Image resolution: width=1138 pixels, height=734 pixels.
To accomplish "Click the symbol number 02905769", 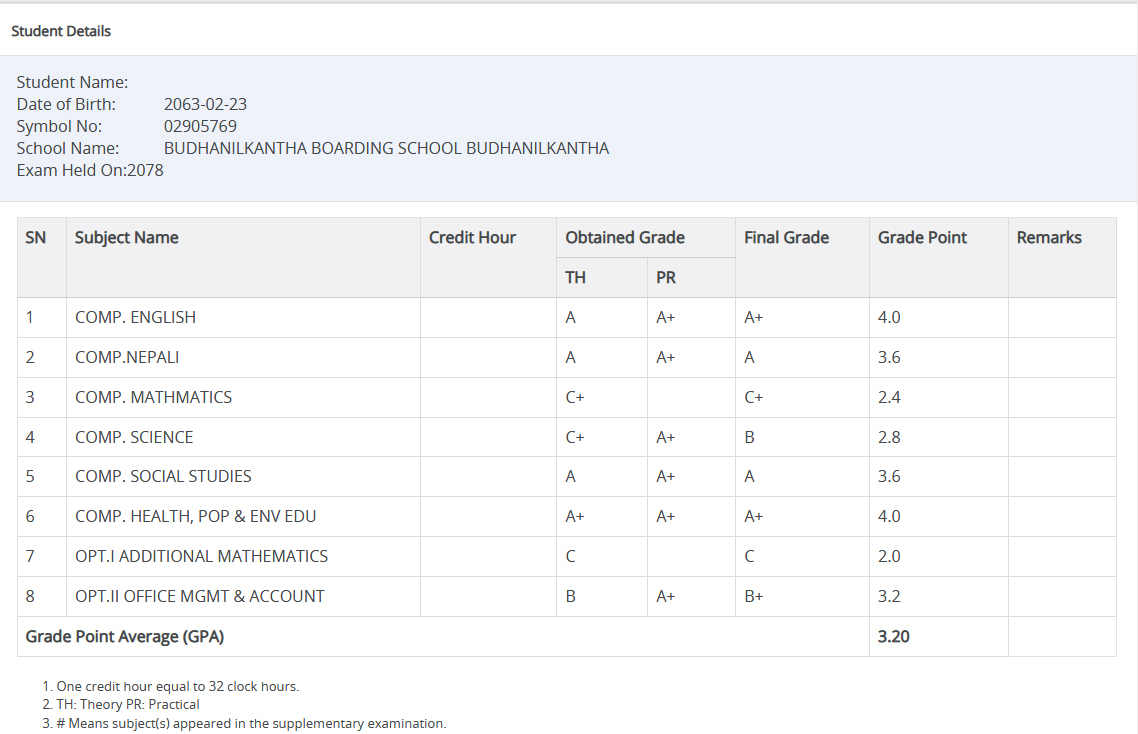I will [x=200, y=126].
